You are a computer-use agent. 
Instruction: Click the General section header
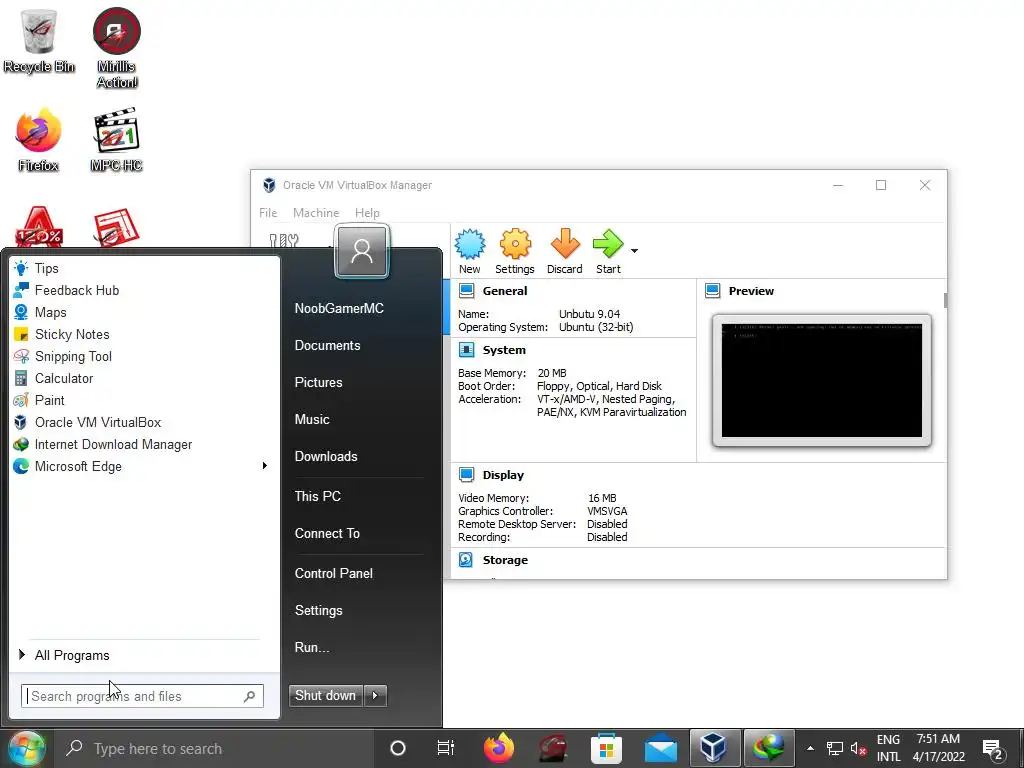click(505, 291)
